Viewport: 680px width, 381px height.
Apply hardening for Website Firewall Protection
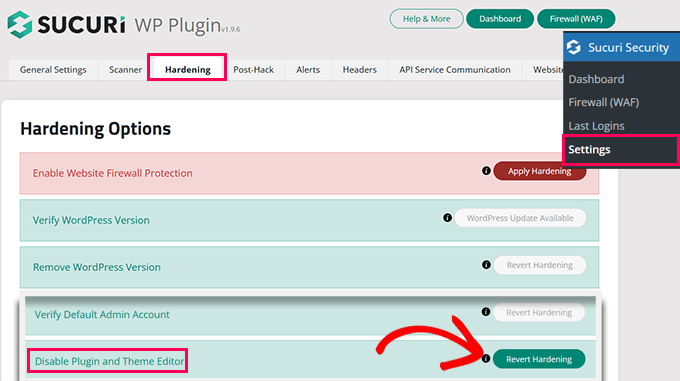click(539, 171)
